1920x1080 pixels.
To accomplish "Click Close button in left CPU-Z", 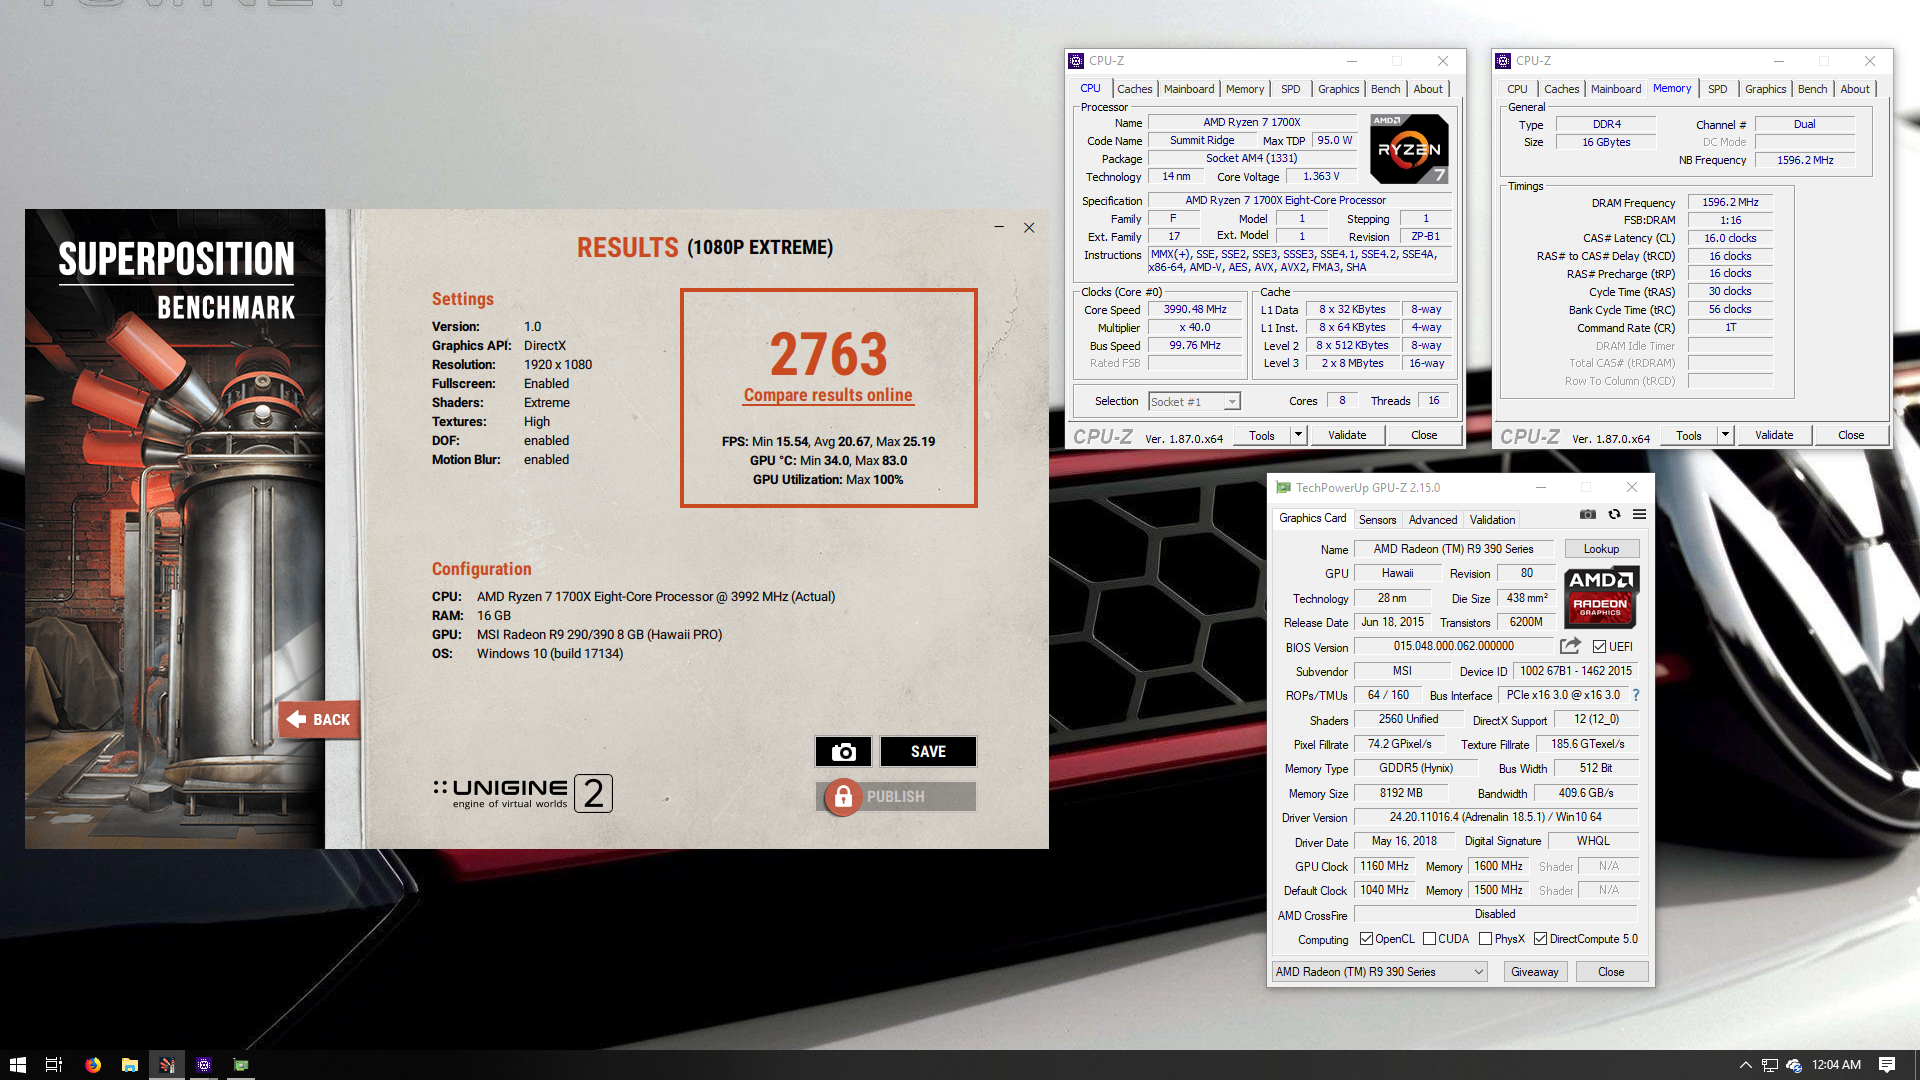I will (1424, 435).
